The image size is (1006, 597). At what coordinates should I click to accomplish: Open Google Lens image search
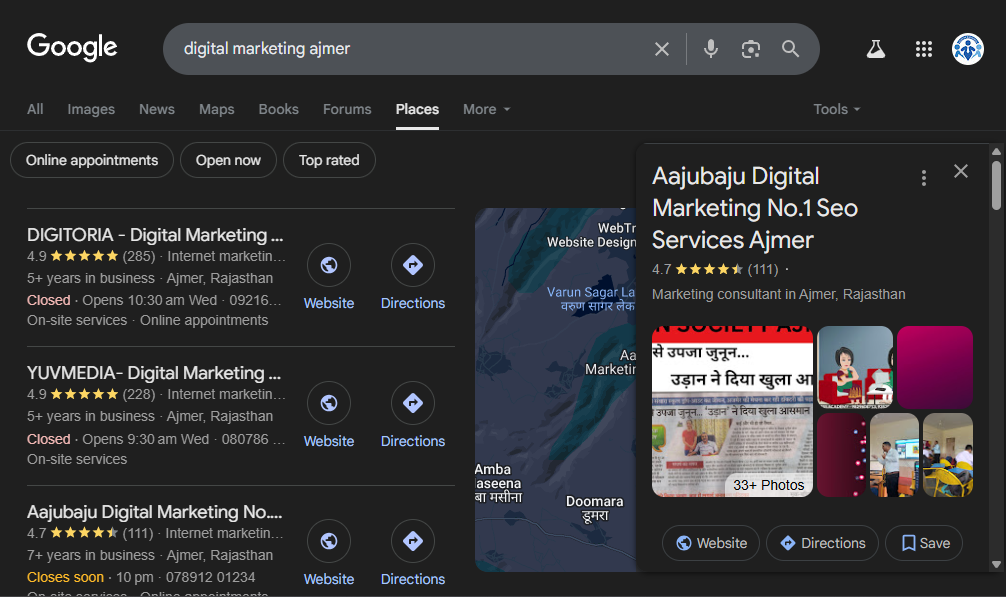751,49
